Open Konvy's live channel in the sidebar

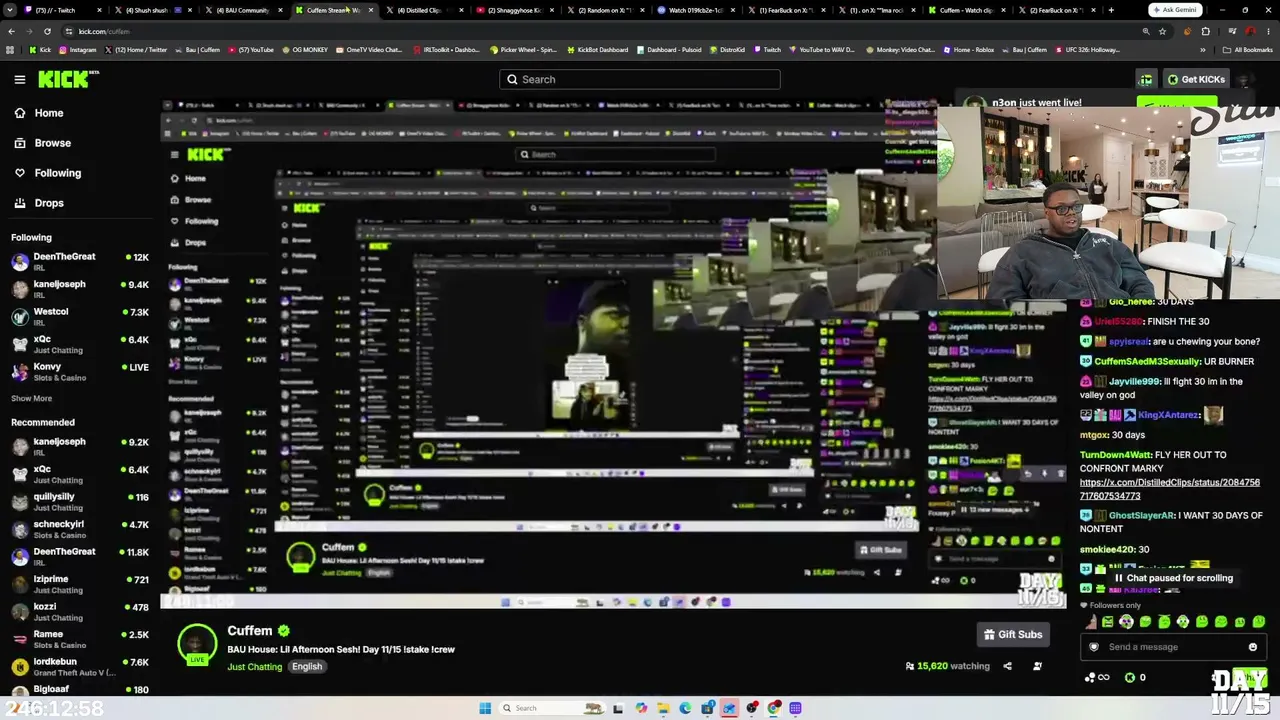point(80,371)
